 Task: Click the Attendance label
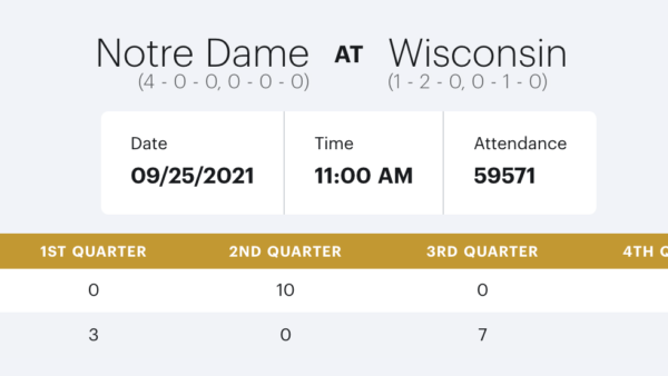click(520, 144)
